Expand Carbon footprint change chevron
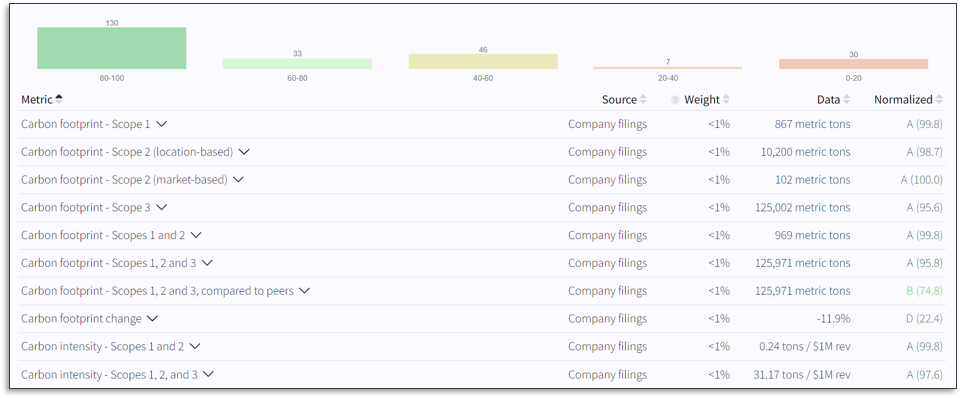This screenshot has width=960, height=398. tap(152, 318)
